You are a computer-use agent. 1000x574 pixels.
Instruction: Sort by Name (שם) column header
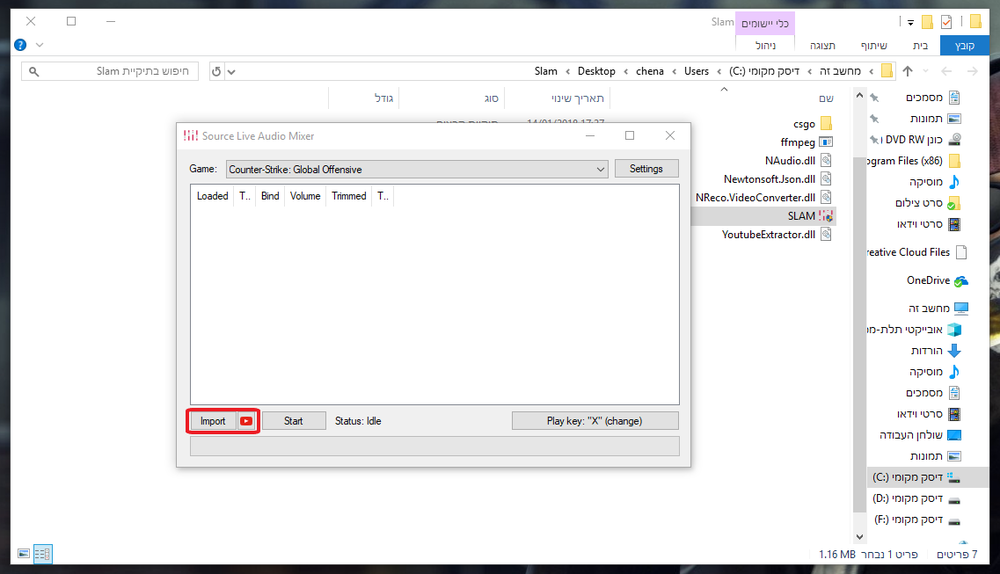(827, 98)
